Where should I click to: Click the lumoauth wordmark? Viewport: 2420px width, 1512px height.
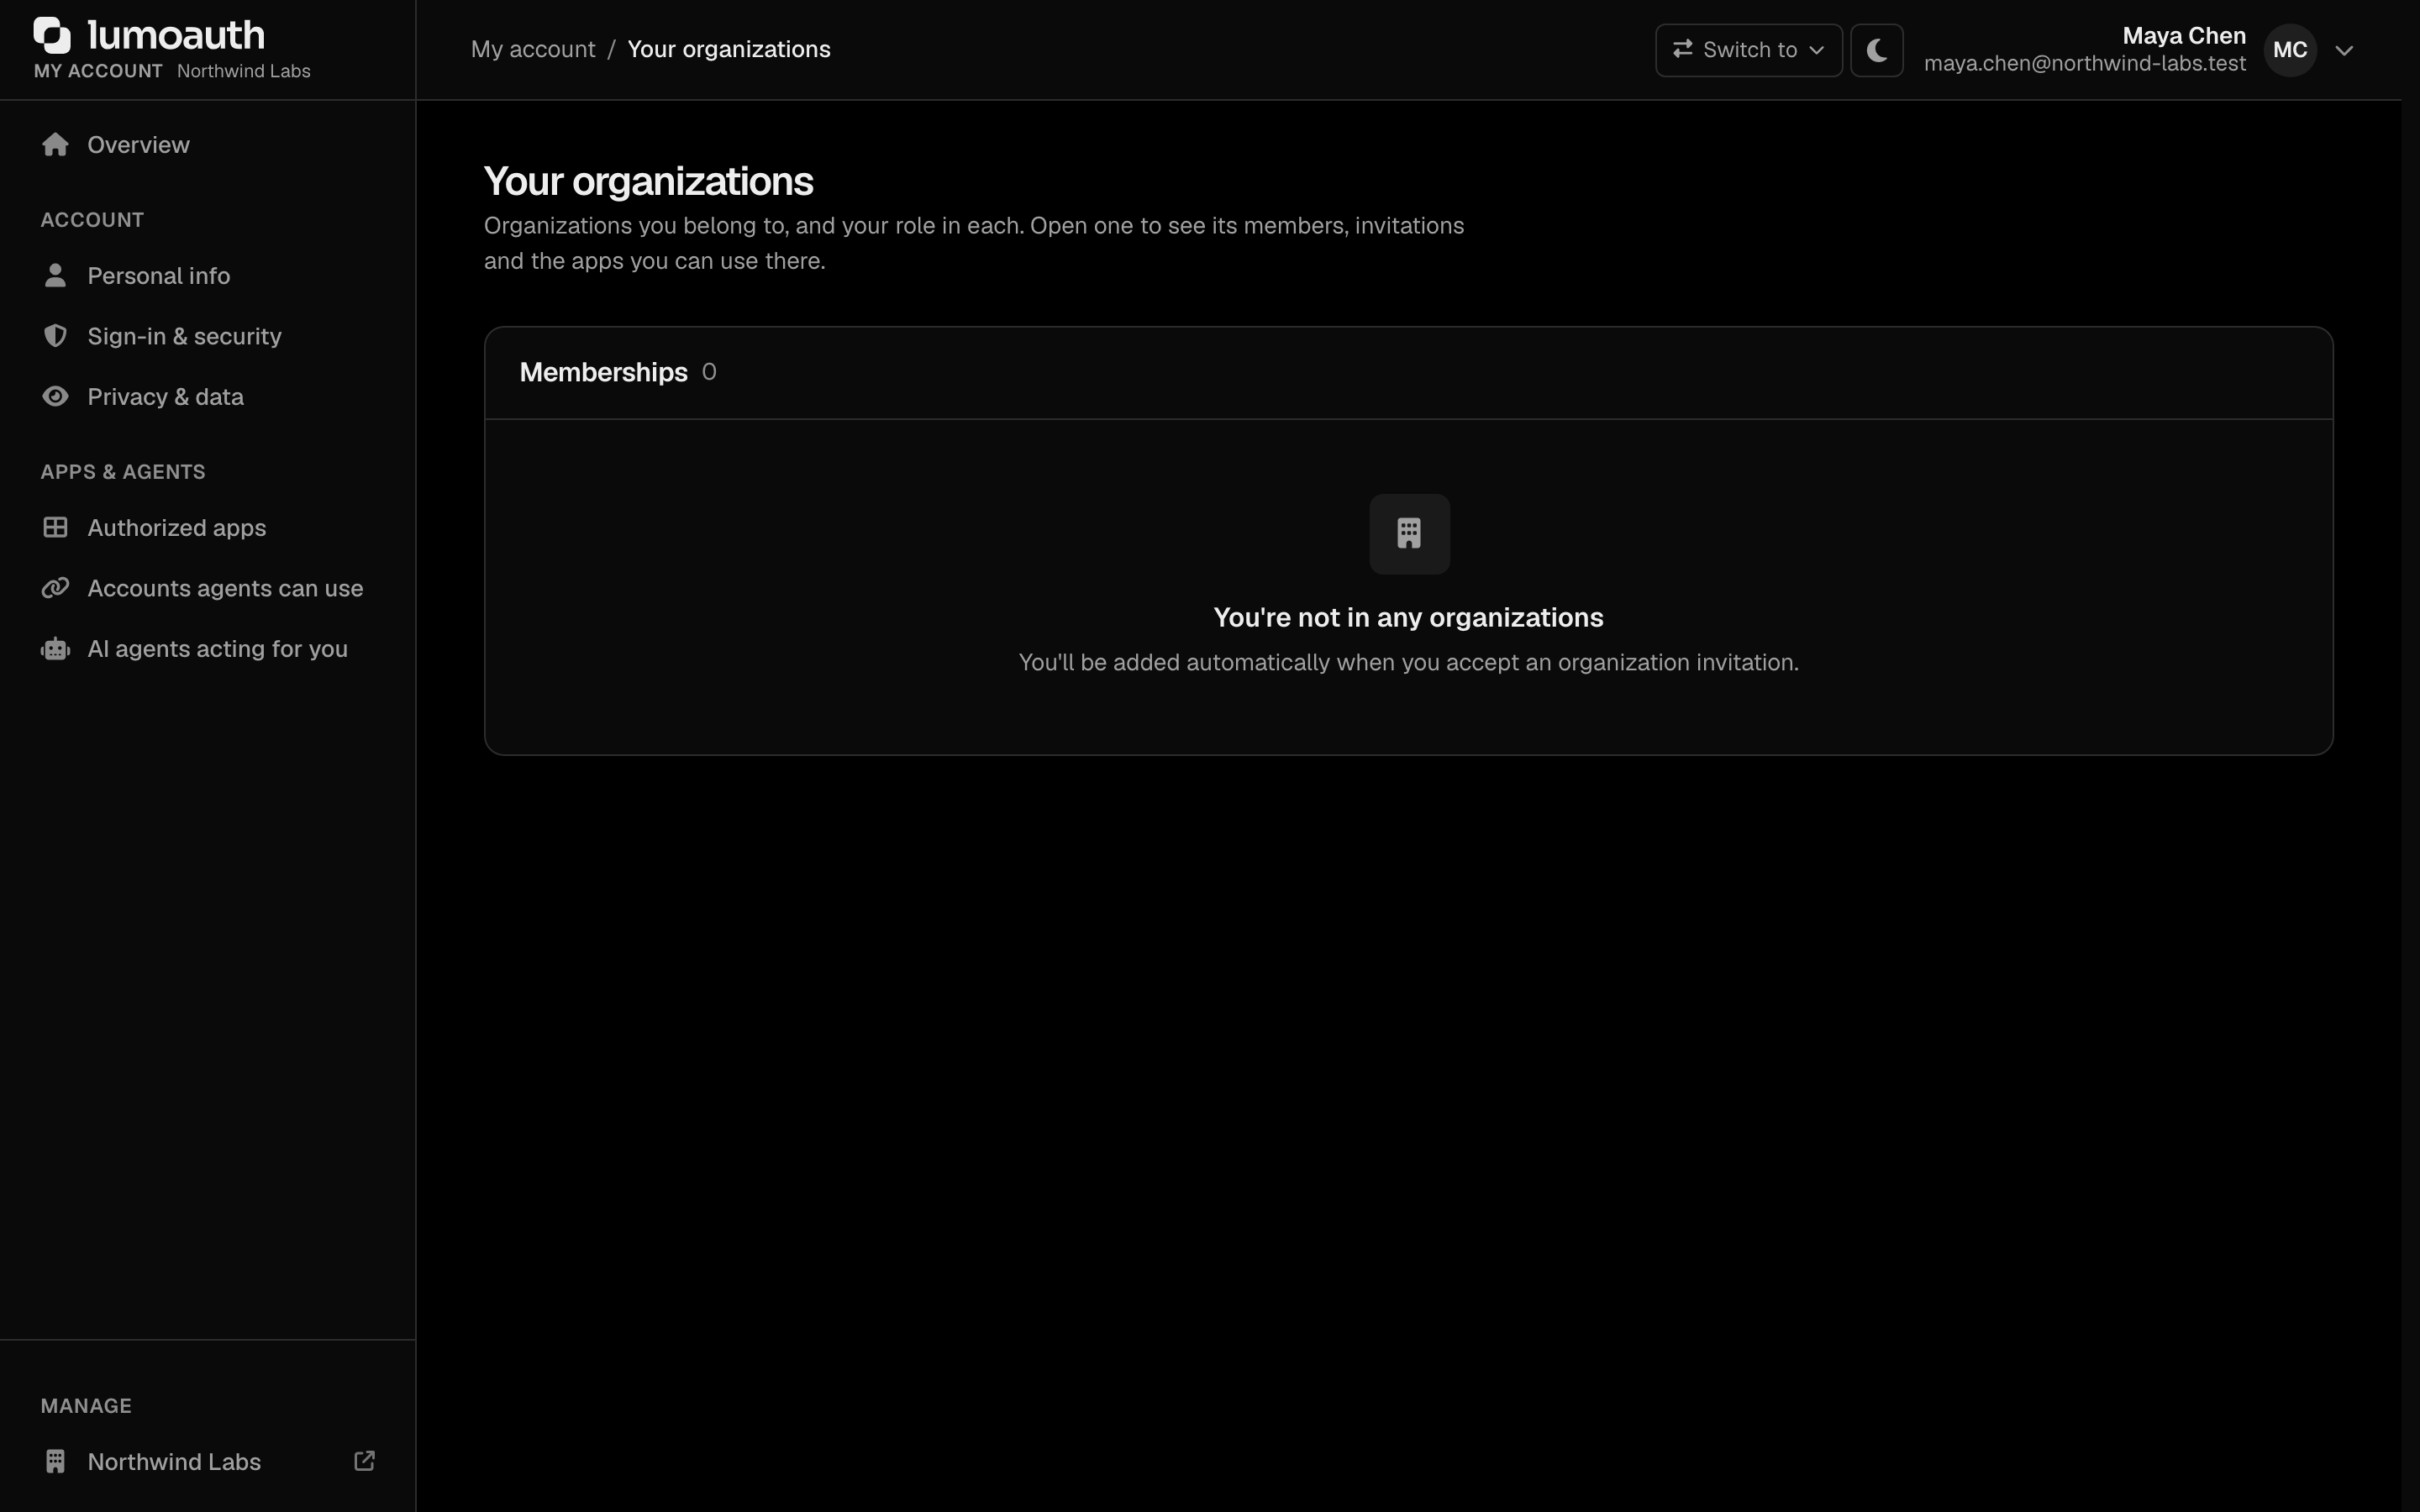[176, 35]
